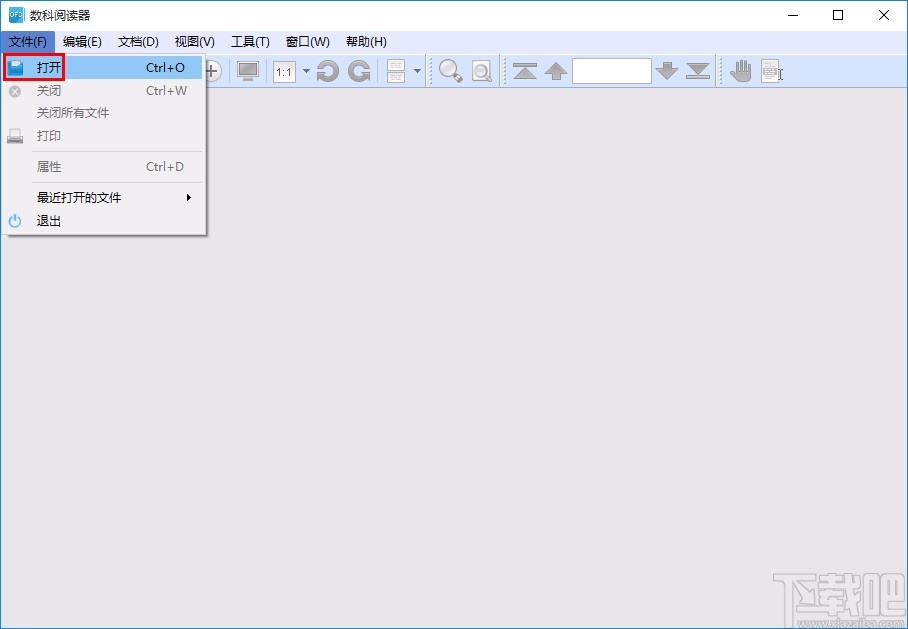Open the page layout dropdown arrow
The image size is (908, 629).
click(417, 72)
